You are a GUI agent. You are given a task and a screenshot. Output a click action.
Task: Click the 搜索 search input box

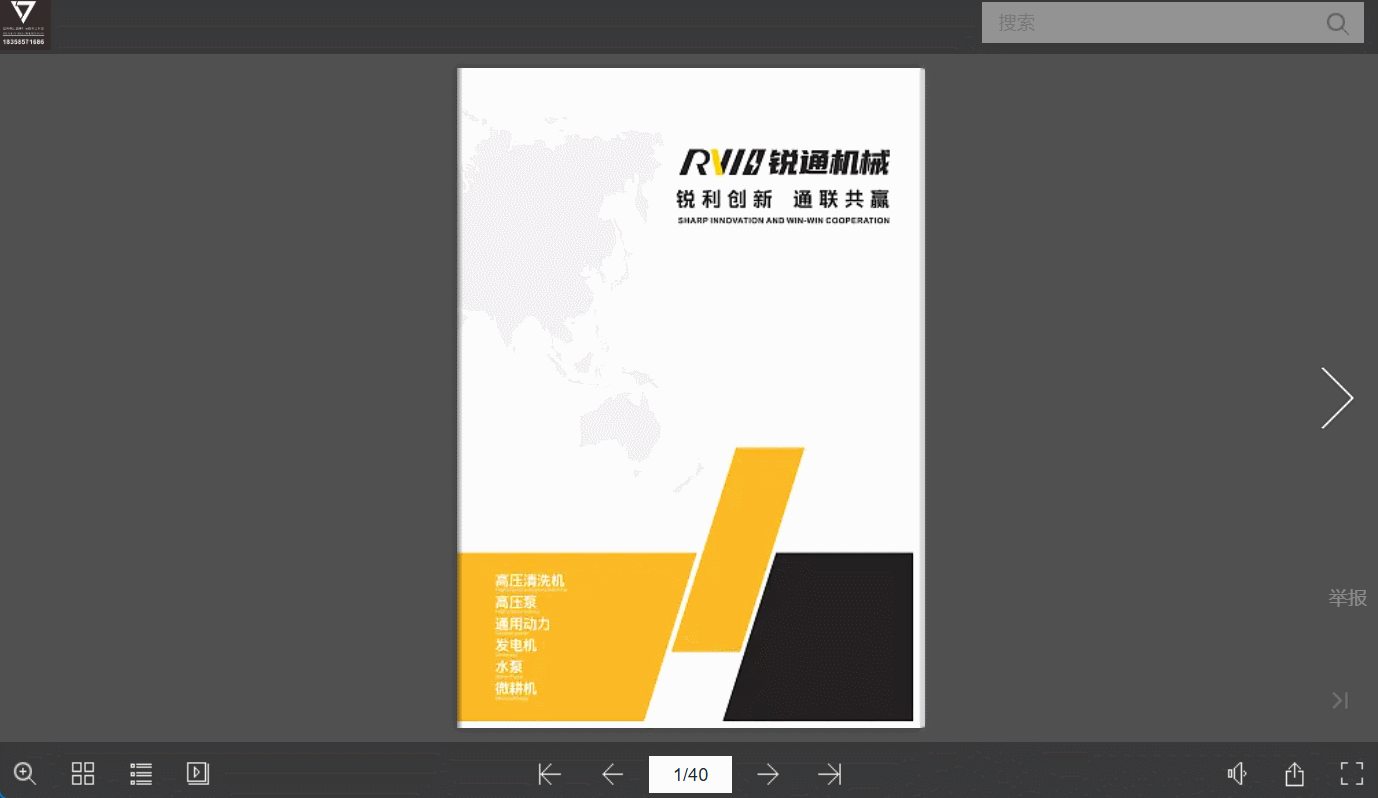click(x=1150, y=23)
